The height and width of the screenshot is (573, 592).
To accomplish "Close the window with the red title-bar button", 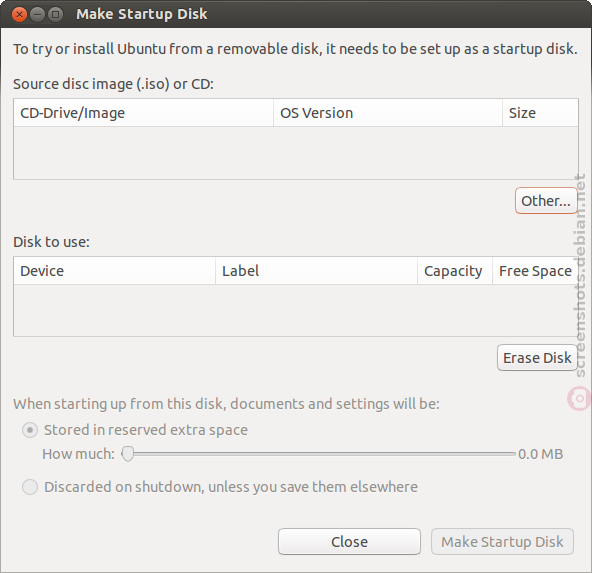I will pyautogui.click(x=19, y=15).
